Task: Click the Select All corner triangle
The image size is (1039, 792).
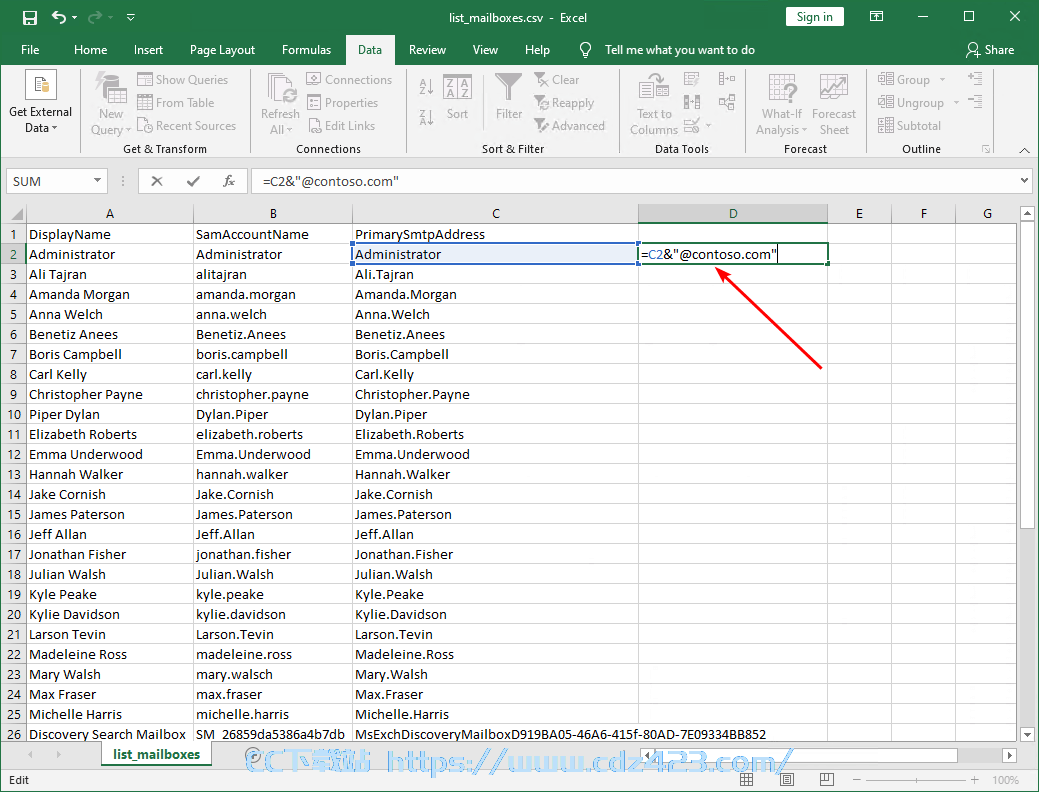Action: [x=16, y=213]
